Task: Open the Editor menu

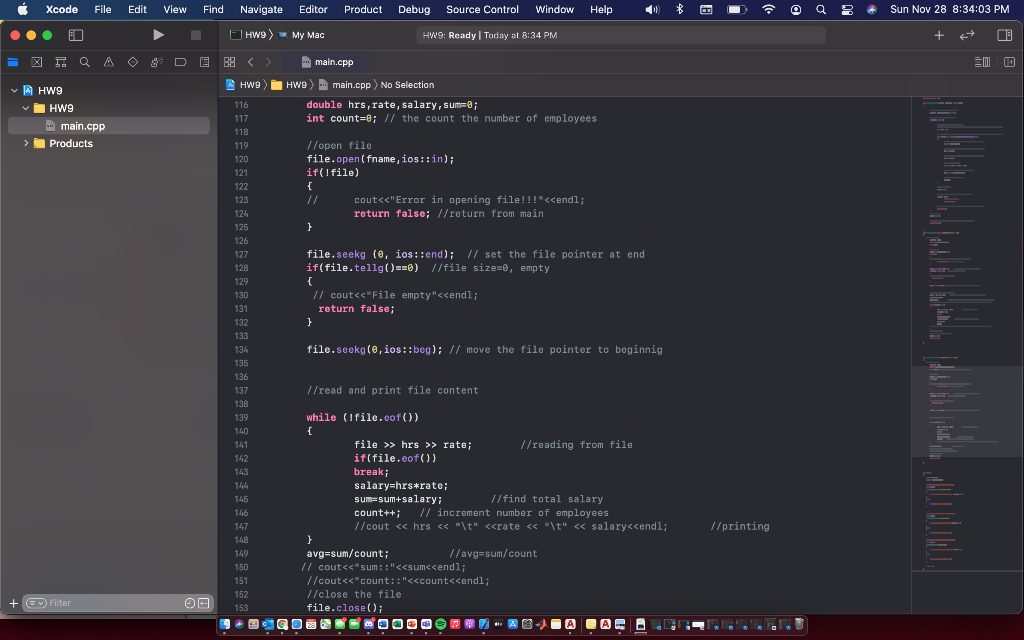Action: pos(313,9)
